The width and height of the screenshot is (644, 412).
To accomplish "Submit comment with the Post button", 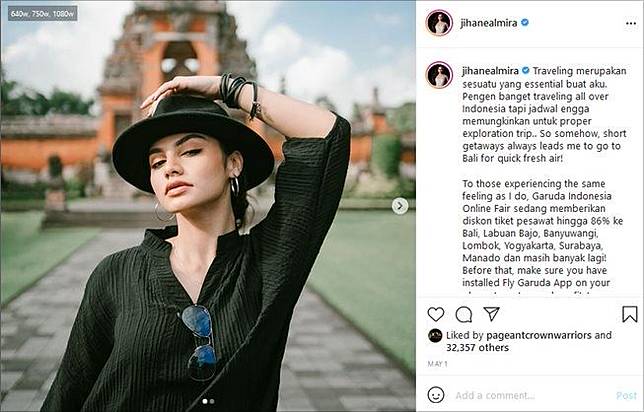I will tap(626, 396).
